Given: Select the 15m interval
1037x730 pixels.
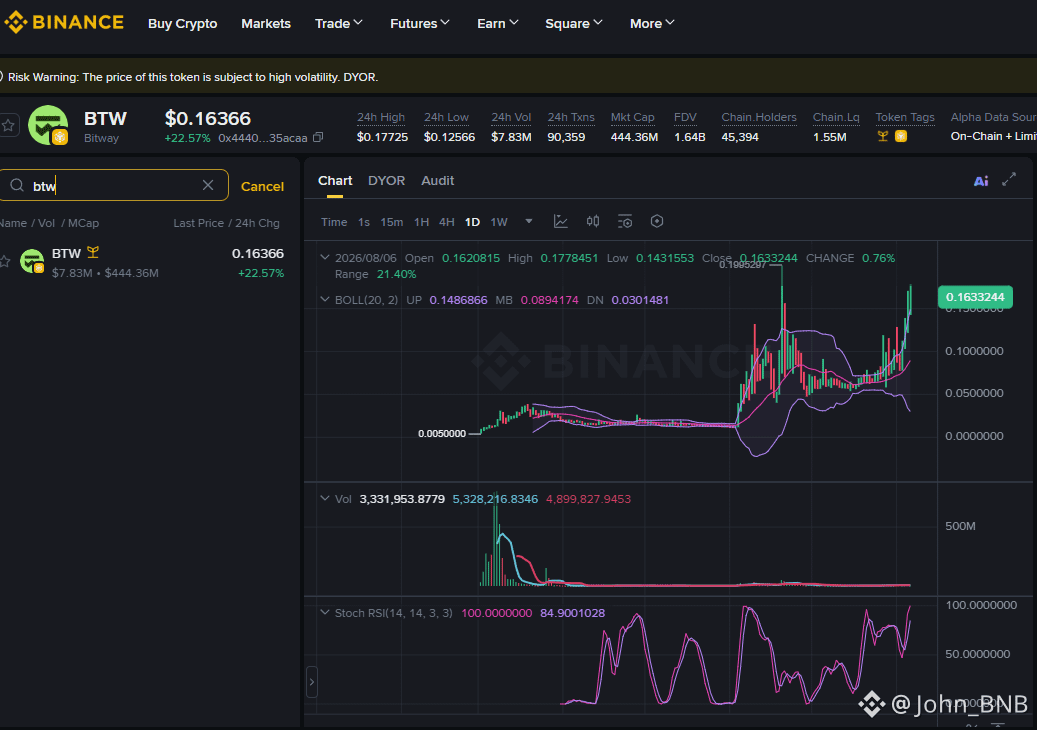Looking at the screenshot, I should point(392,222).
